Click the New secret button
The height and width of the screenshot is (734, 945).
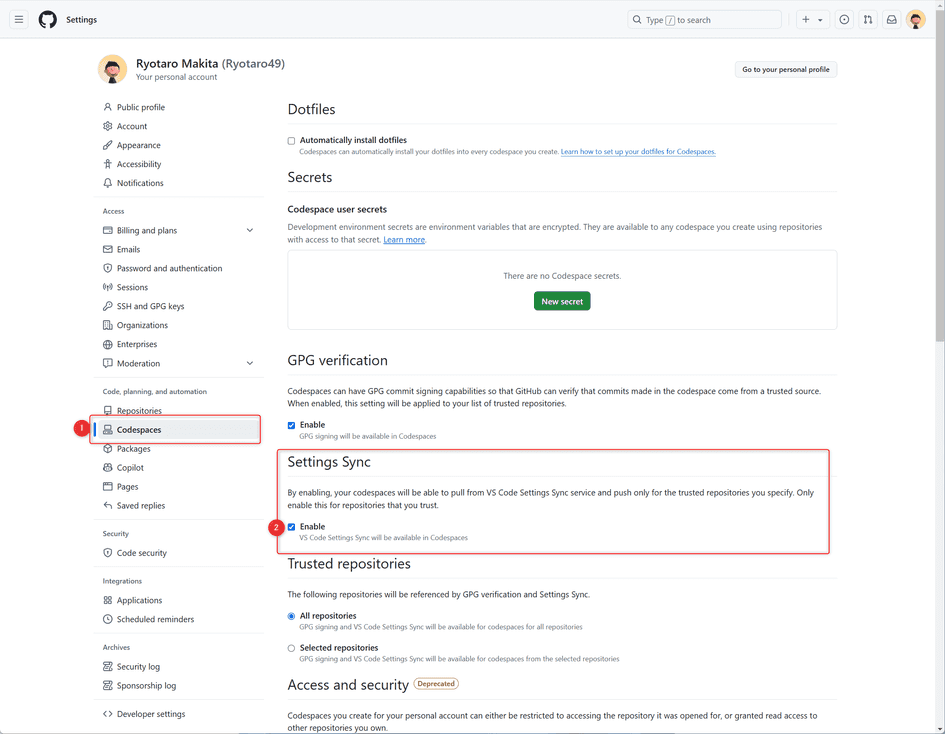[x=561, y=300]
